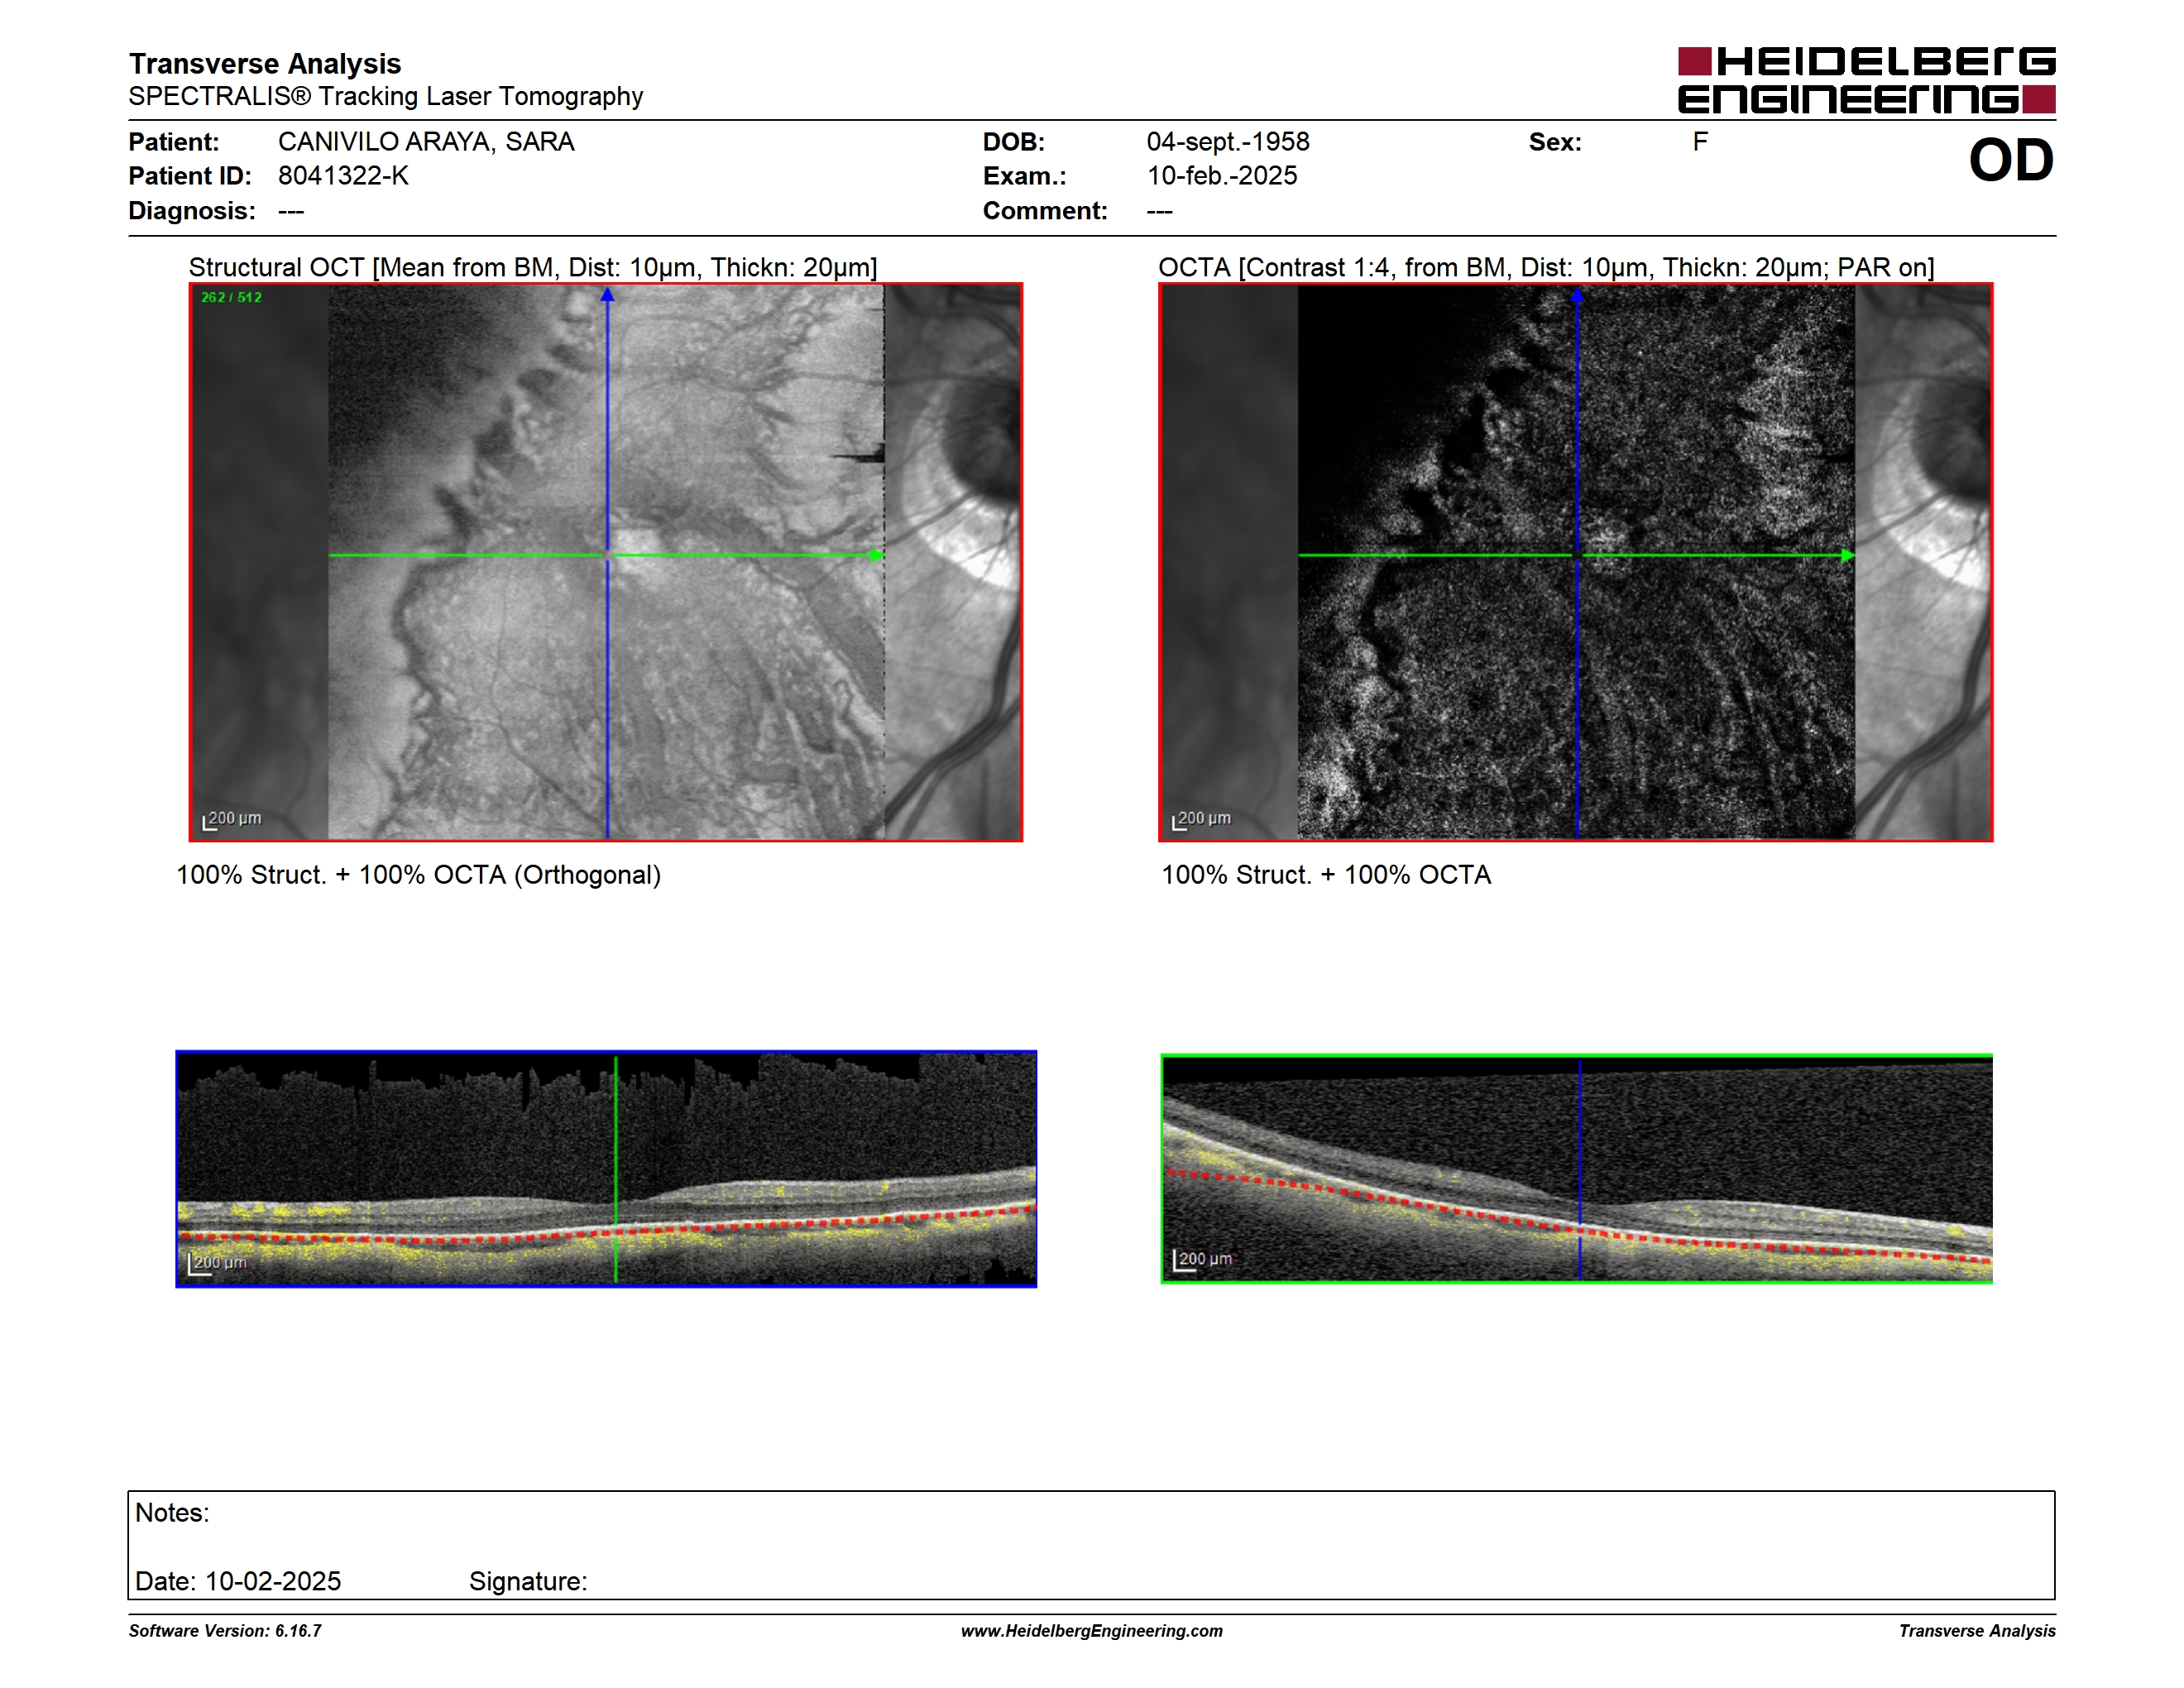Click Software Version: 6.16.7 footer
The width and height of the screenshot is (2184, 1688).
(225, 1631)
